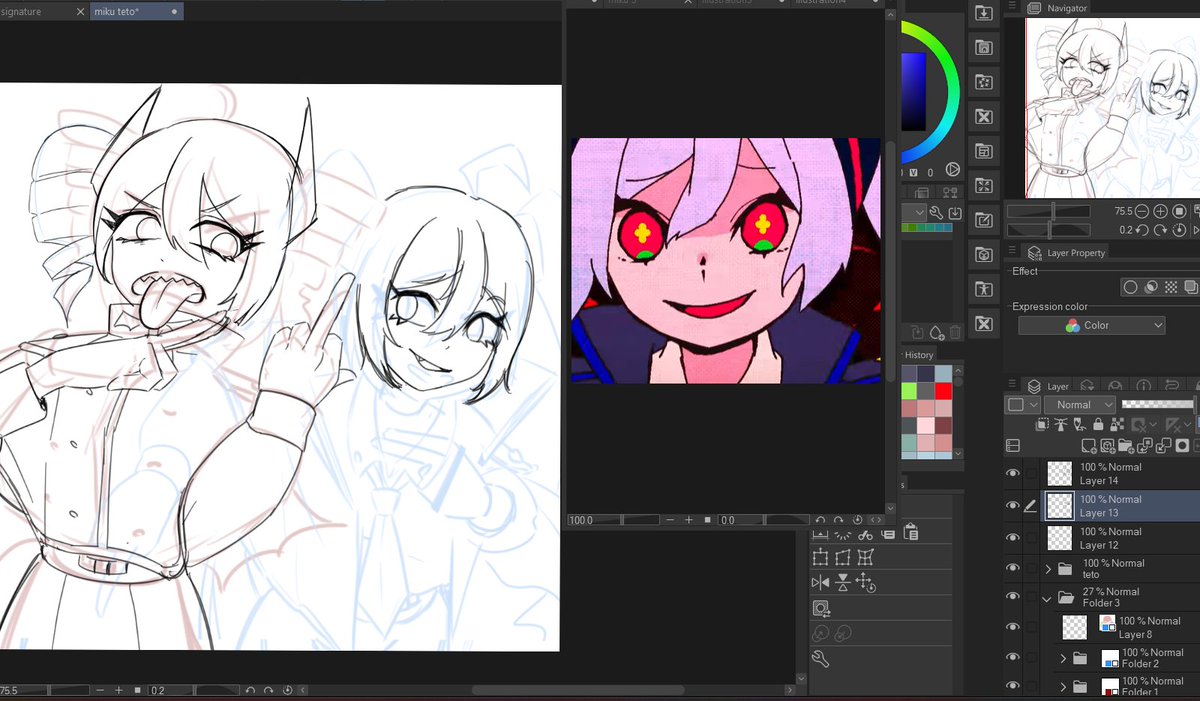Screen dimensions: 1200x701
Task: Hide Layer 14 with its eye toggle
Action: [x=1013, y=473]
